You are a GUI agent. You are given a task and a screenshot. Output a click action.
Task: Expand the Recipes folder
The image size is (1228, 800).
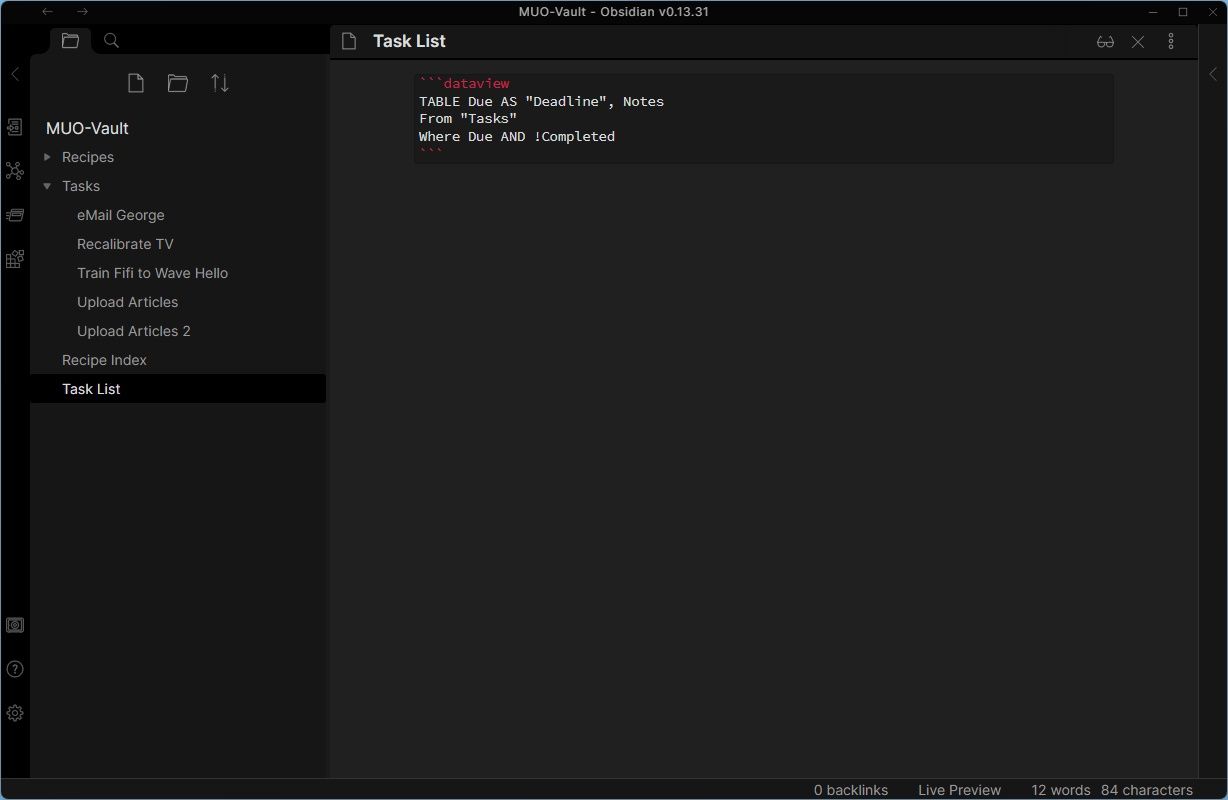tap(47, 157)
